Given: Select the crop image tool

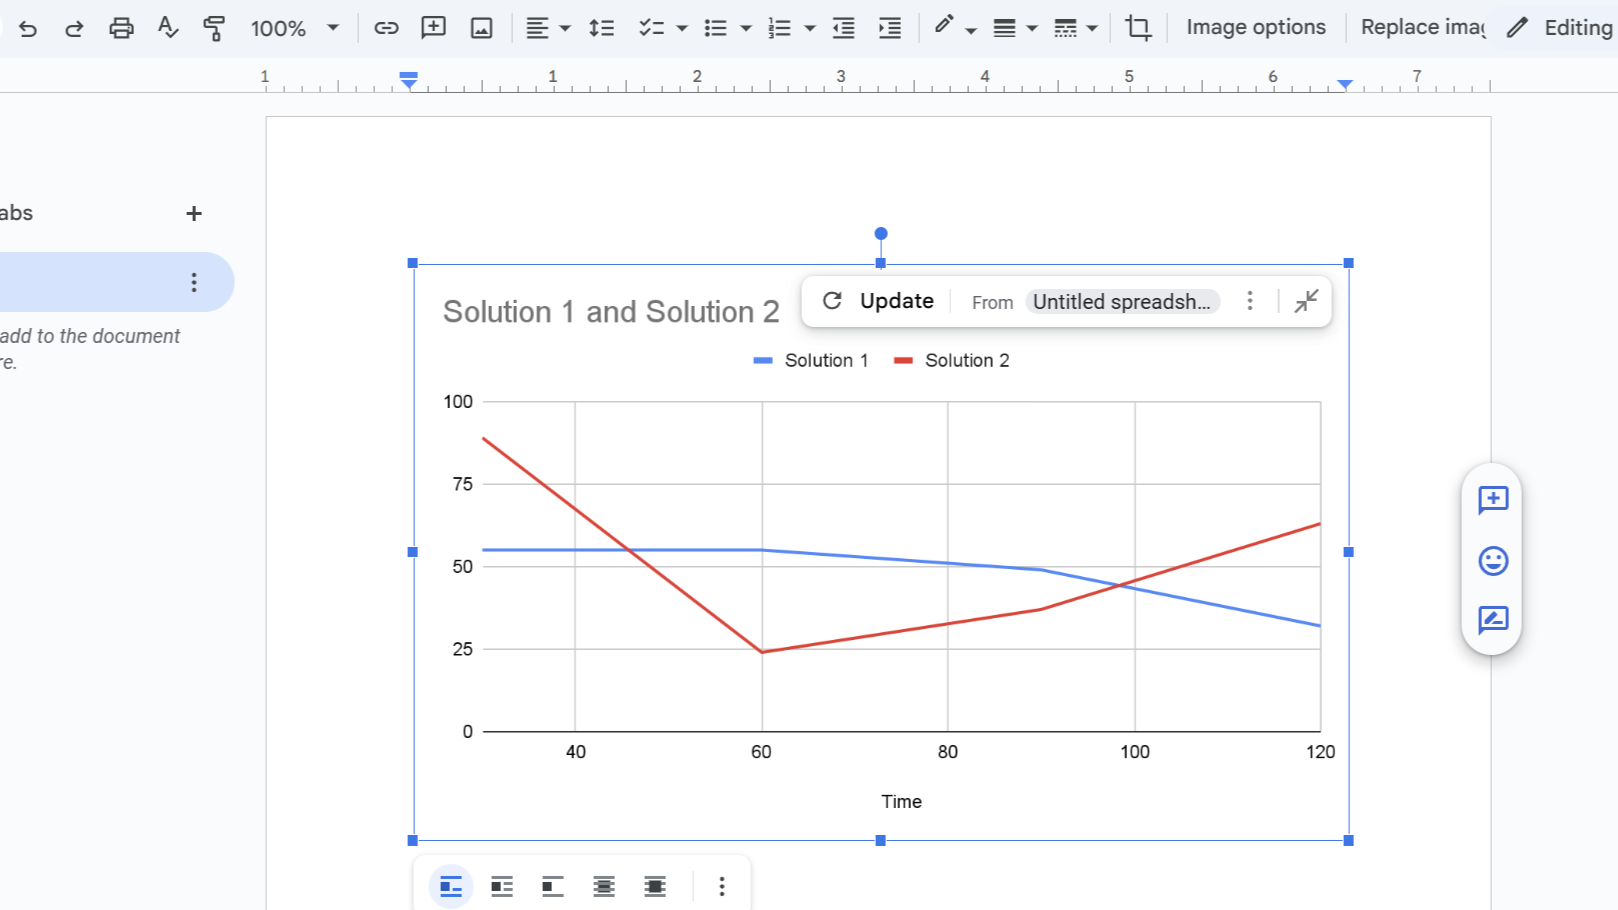Looking at the screenshot, I should (x=1138, y=27).
